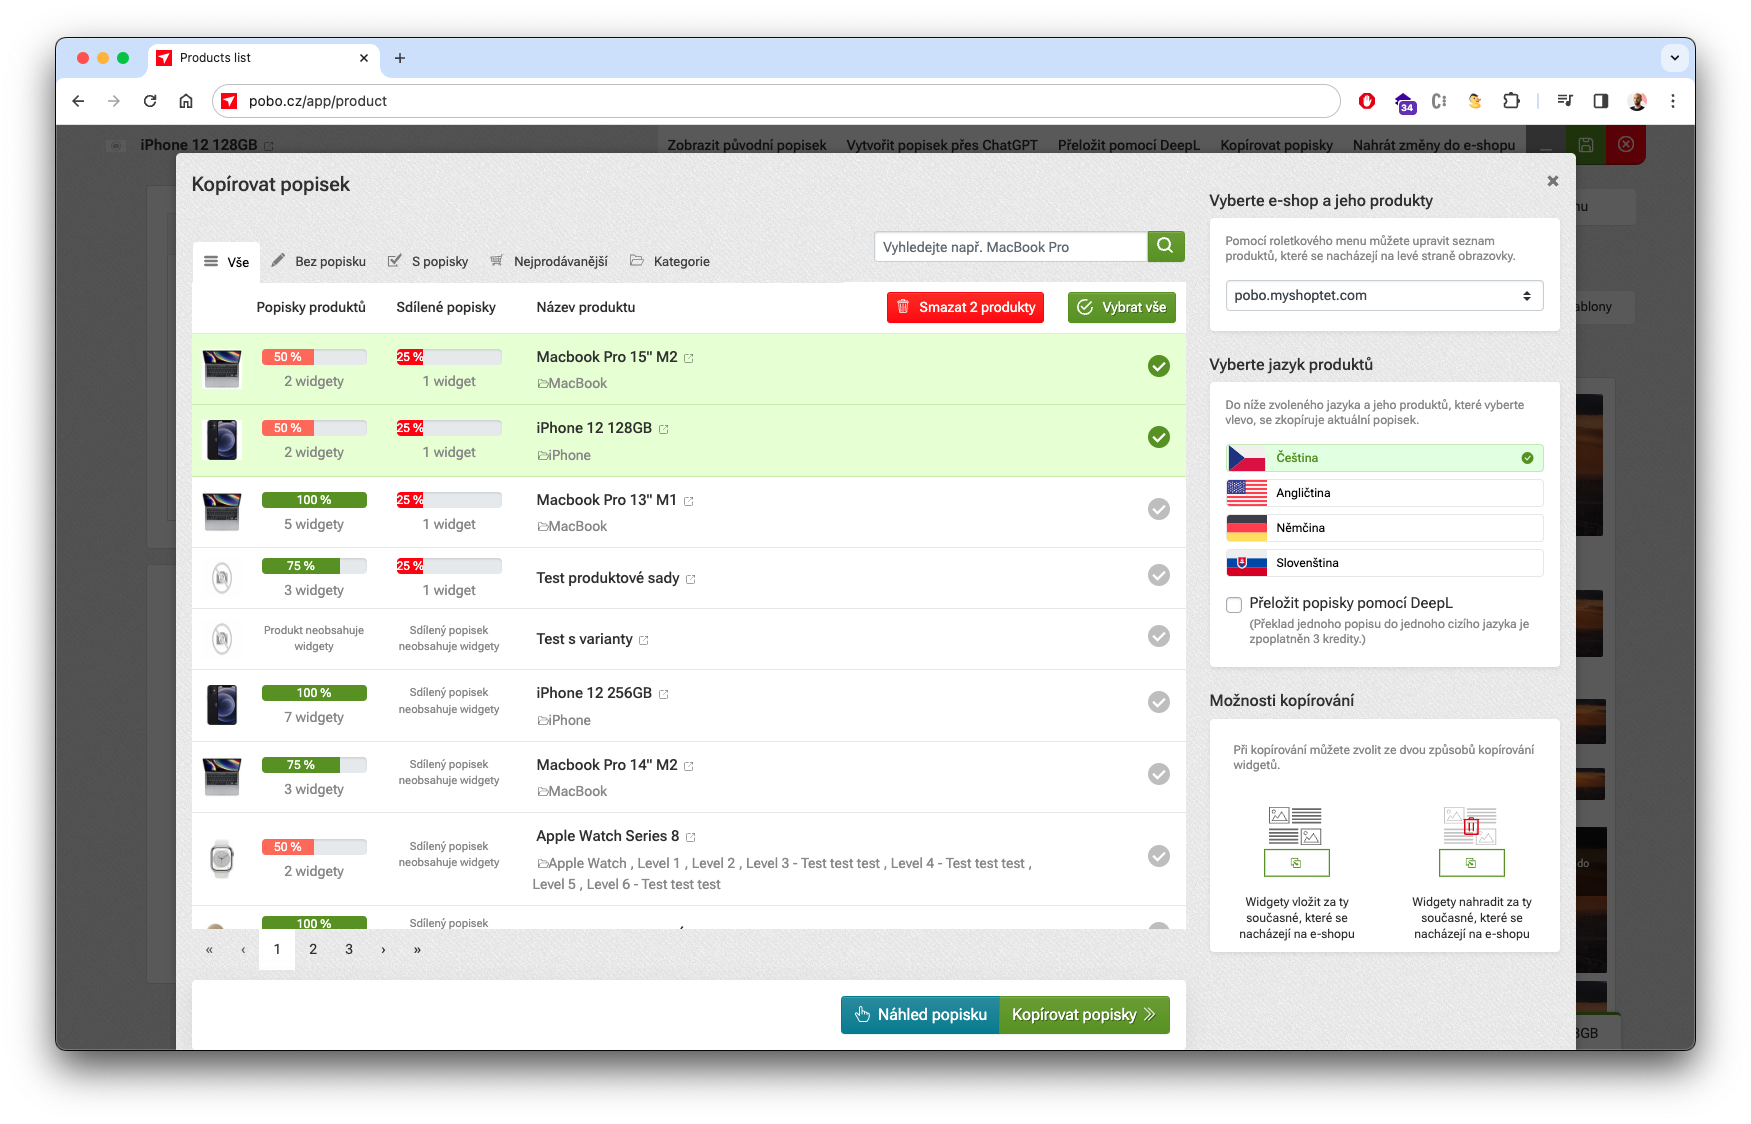Open a new browser tab
The height and width of the screenshot is (1124, 1751).
(400, 58)
